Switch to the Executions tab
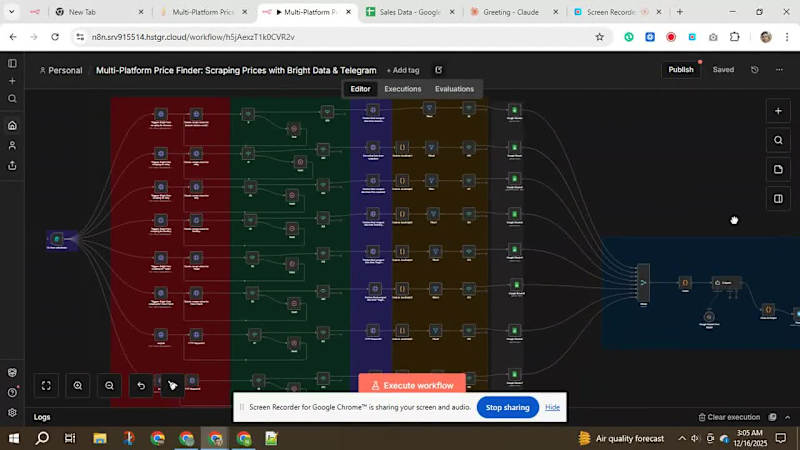Screen dimensions: 800x450 click(x=403, y=89)
